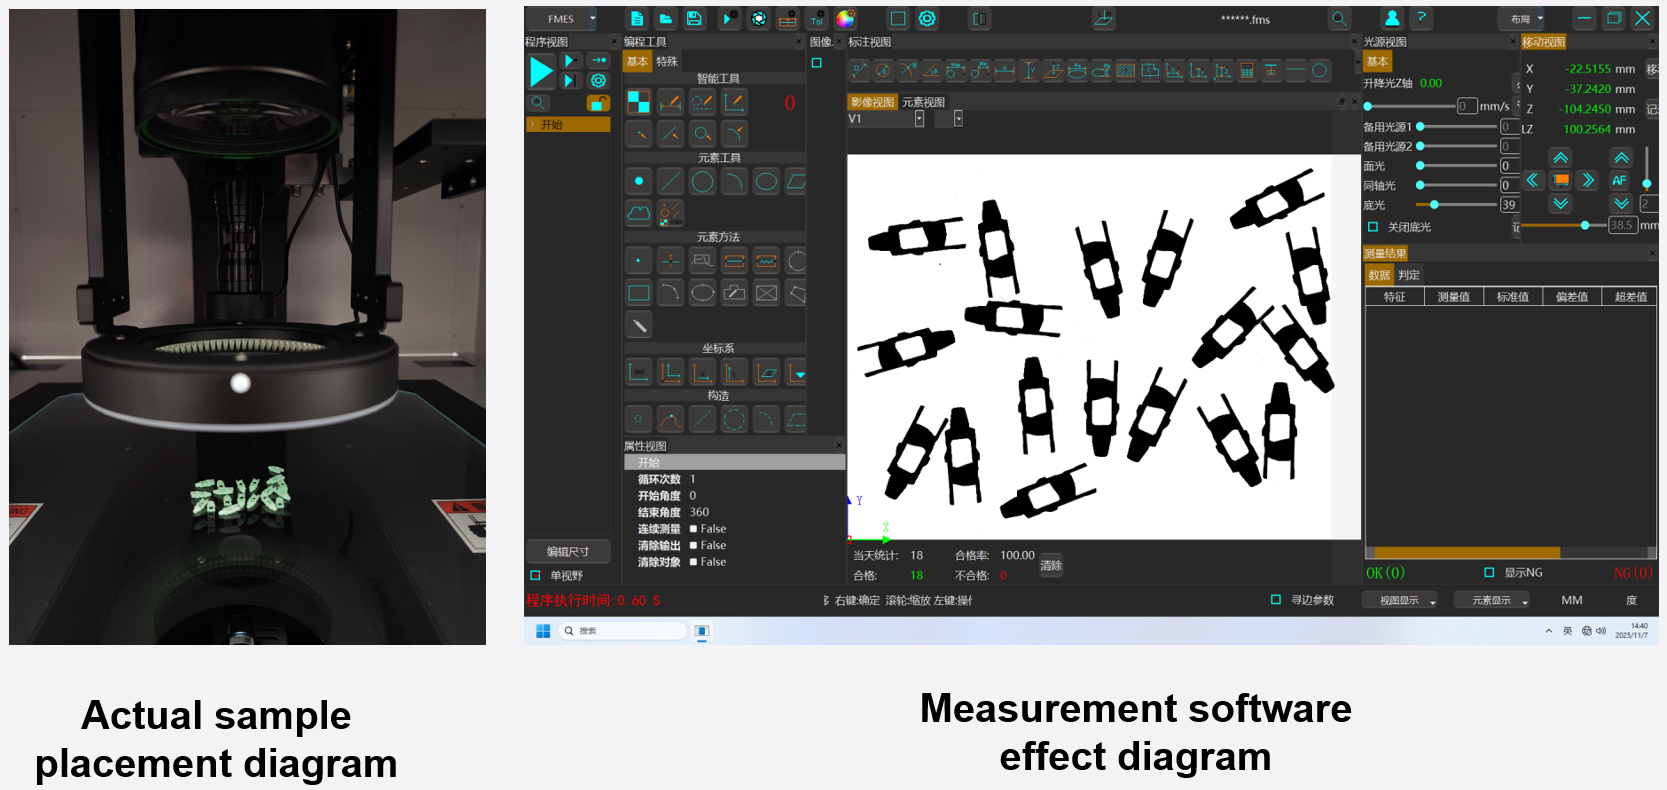Toggle 单视野 checkbox
1667x790 pixels.
pyautogui.click(x=535, y=575)
